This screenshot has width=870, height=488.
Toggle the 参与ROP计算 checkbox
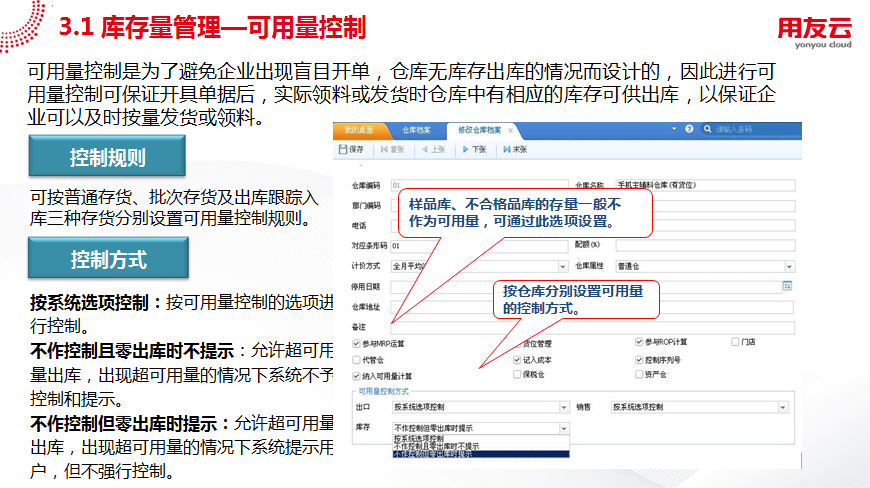point(639,342)
